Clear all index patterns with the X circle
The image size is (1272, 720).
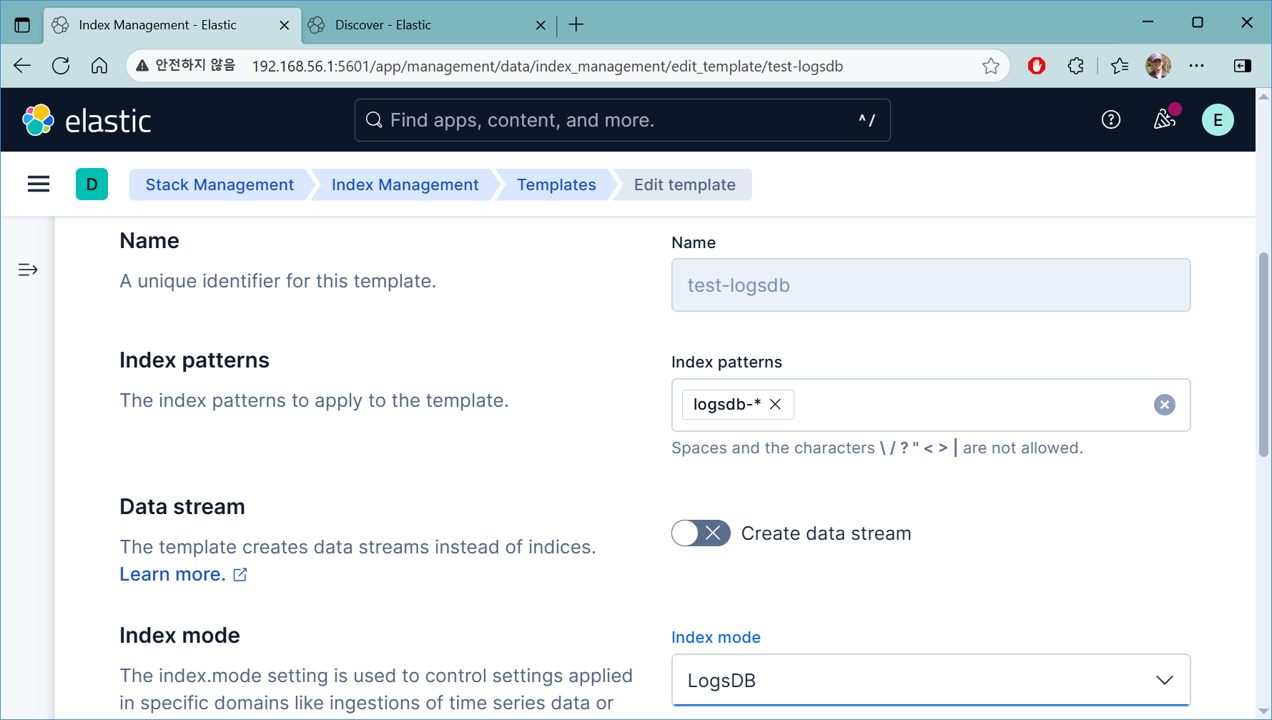tap(1164, 405)
